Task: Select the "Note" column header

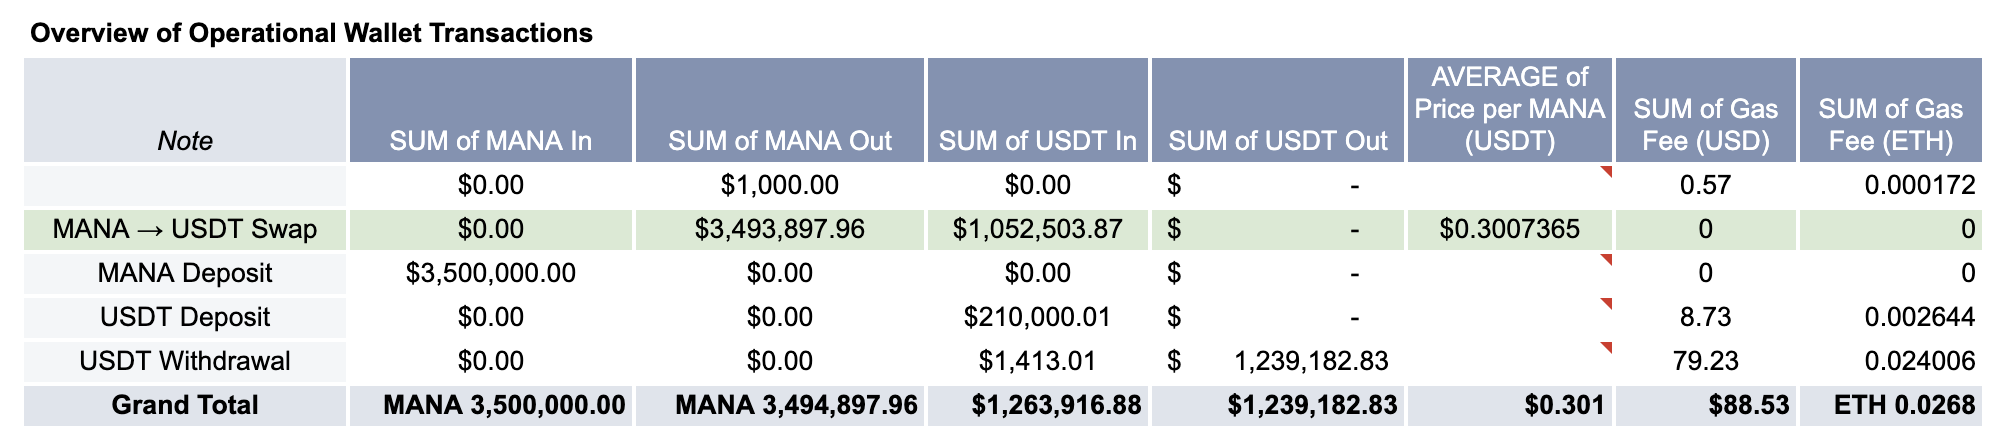Action: click(185, 140)
